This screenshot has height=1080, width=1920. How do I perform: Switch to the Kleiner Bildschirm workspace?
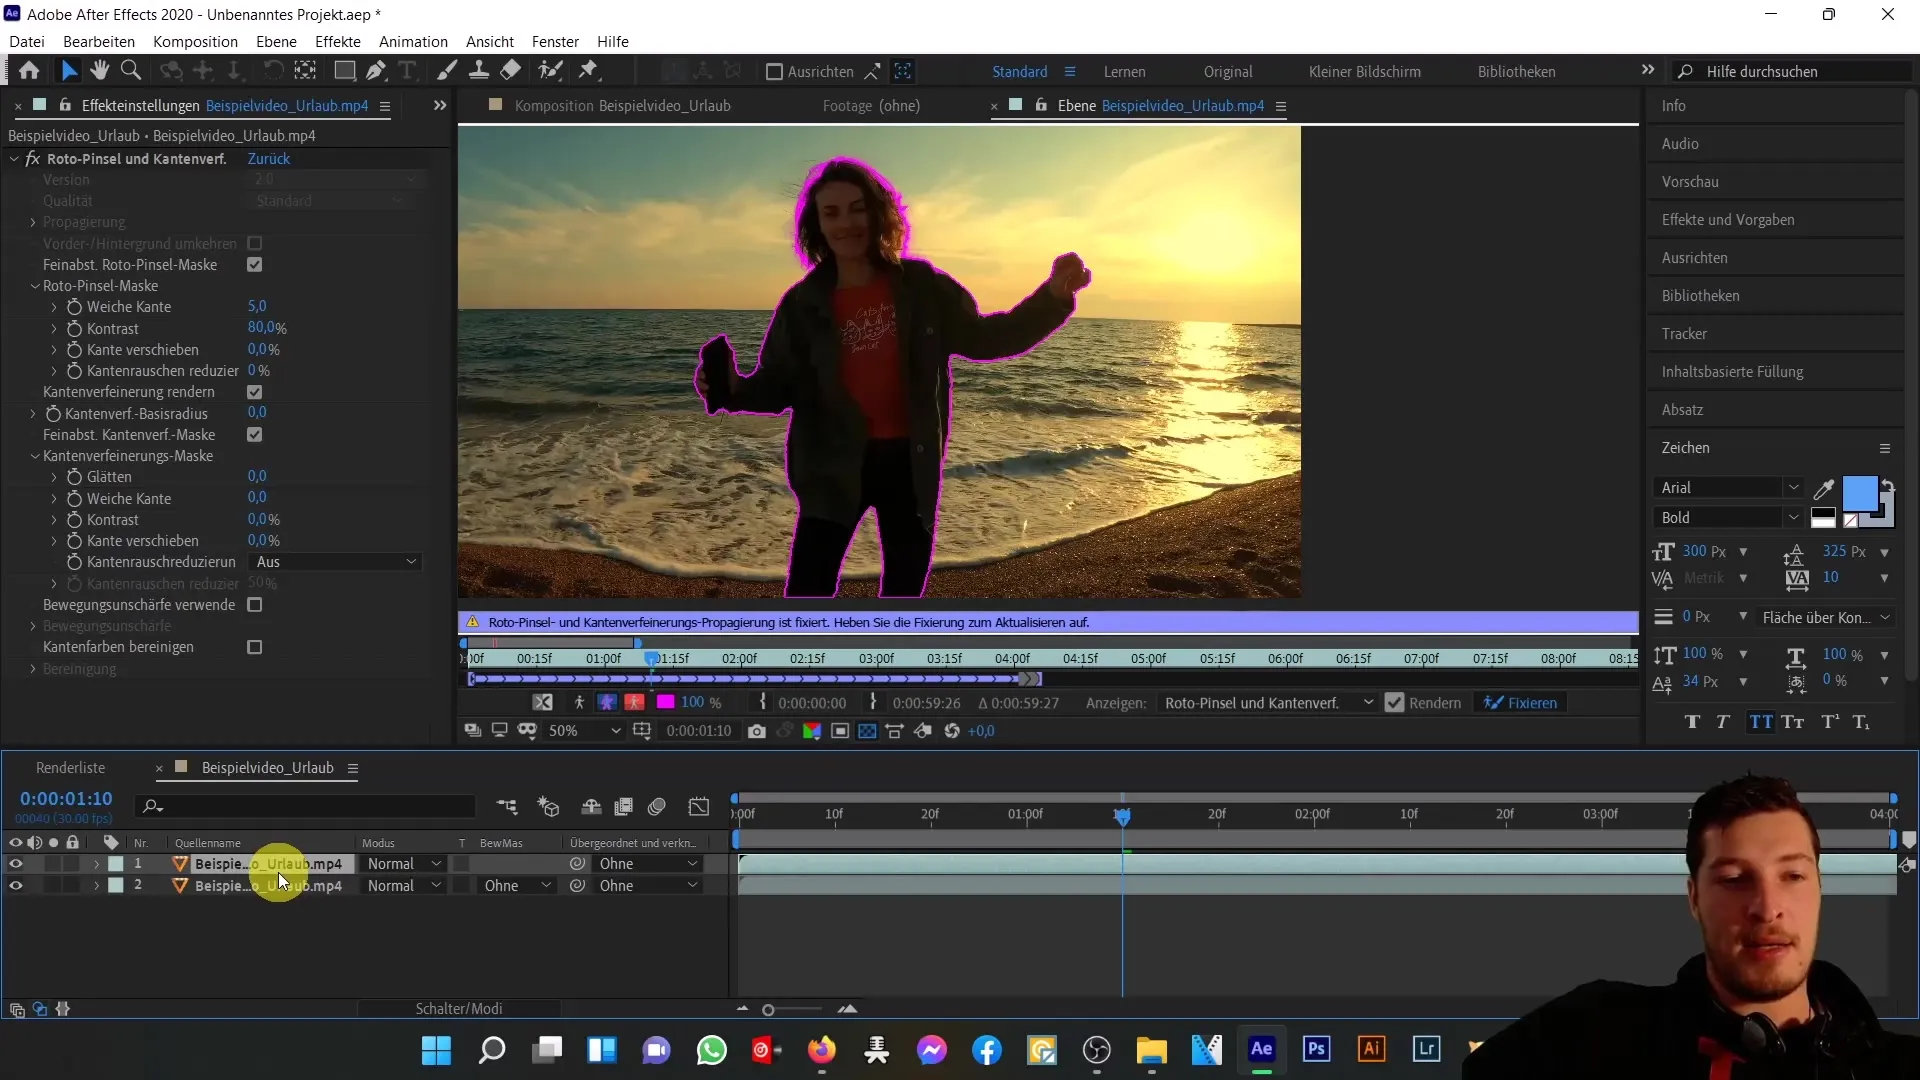click(1364, 72)
